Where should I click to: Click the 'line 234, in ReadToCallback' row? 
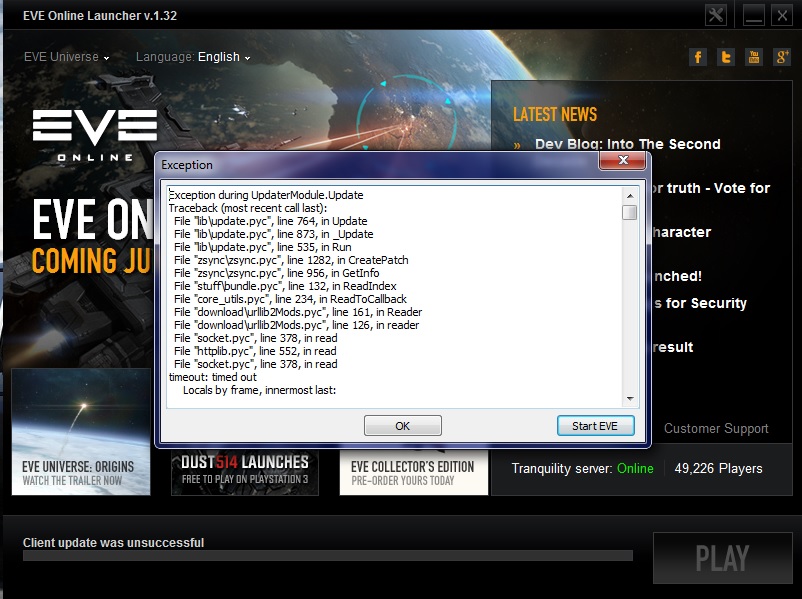tap(291, 299)
